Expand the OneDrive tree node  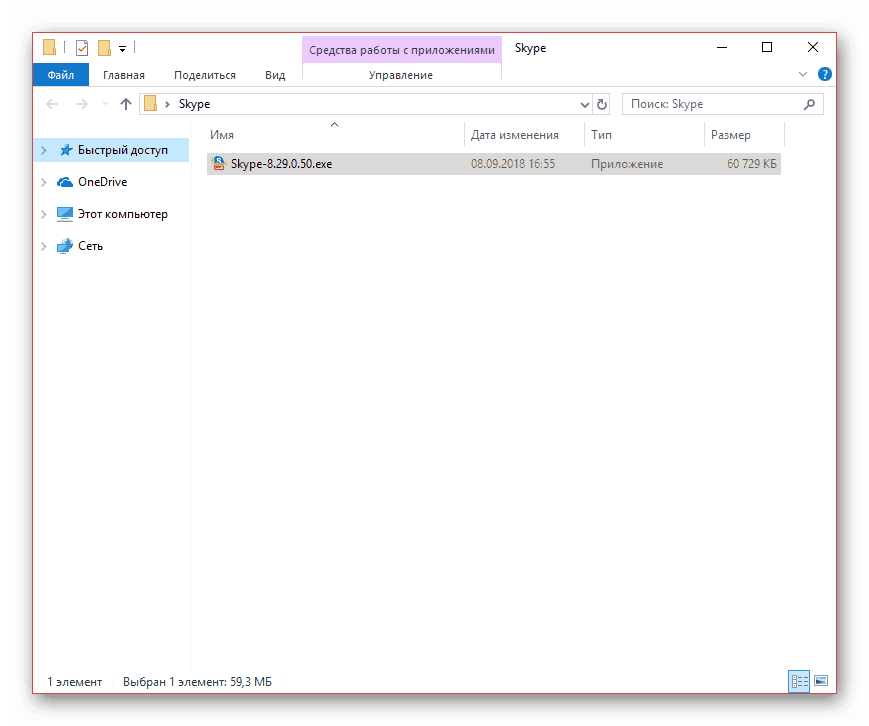pos(44,182)
